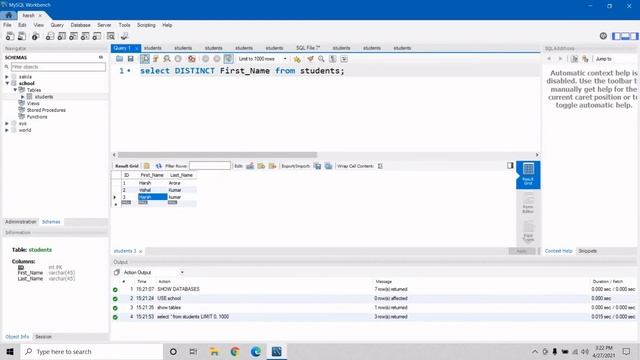This screenshot has height=360, width=640.
Task: Open the Form Editor side panel
Action: (528, 203)
